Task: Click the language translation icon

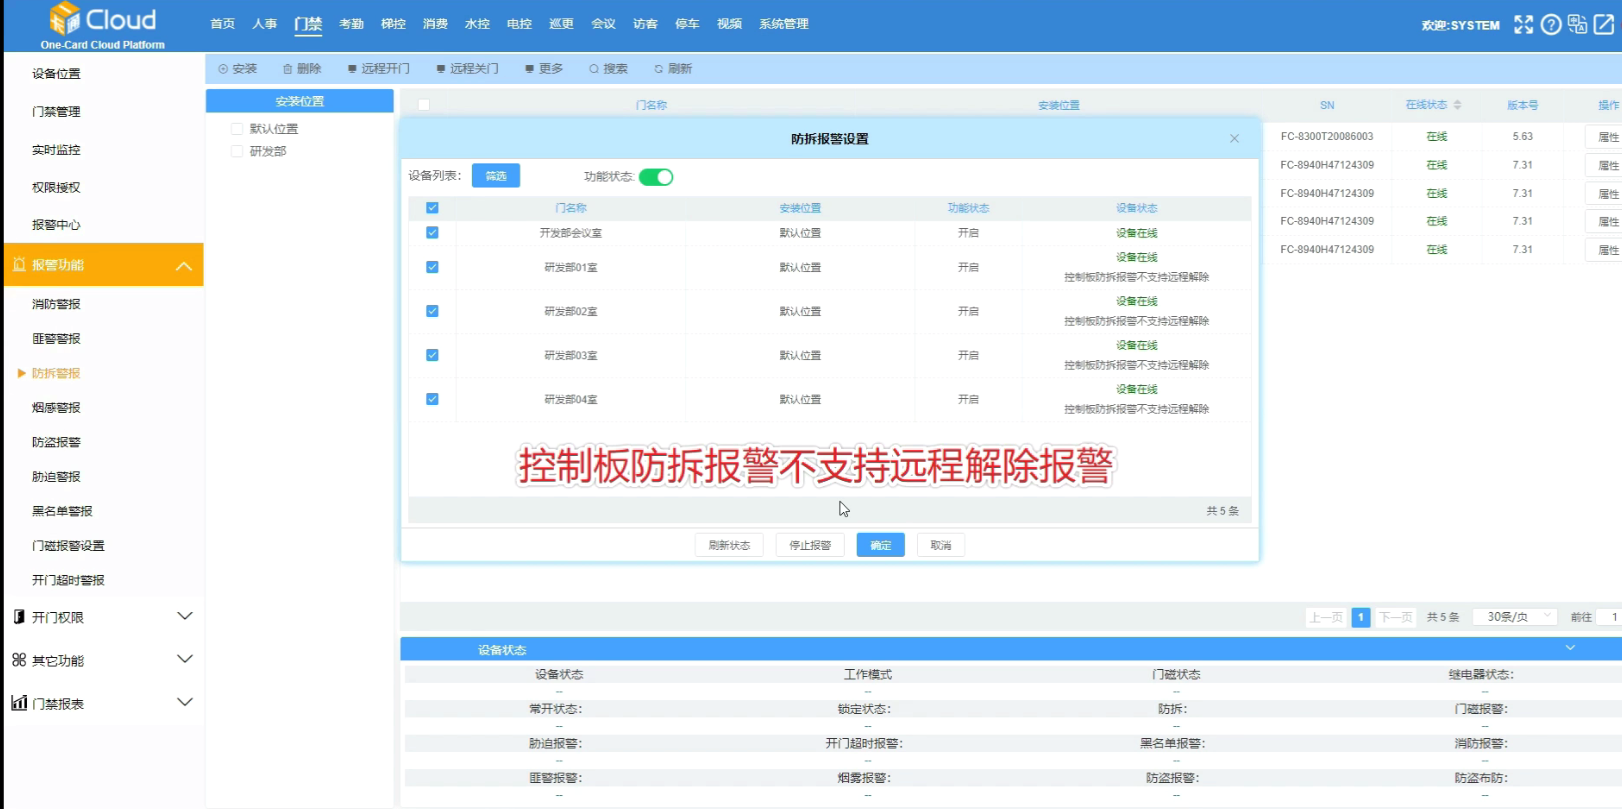Action: tap(1577, 25)
